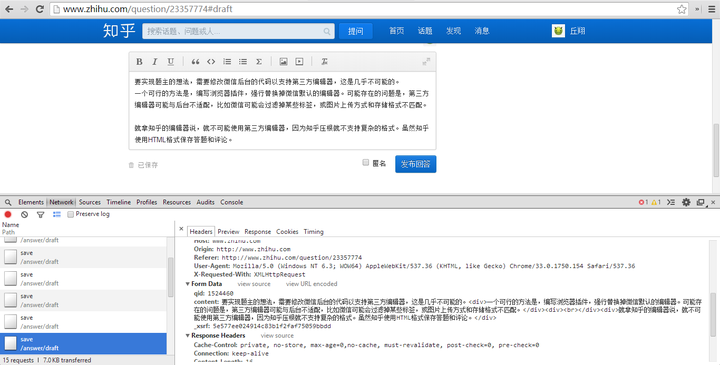Enable the Preserve log checkbox
Image resolution: width=720 pixels, height=365 pixels.
point(70,214)
